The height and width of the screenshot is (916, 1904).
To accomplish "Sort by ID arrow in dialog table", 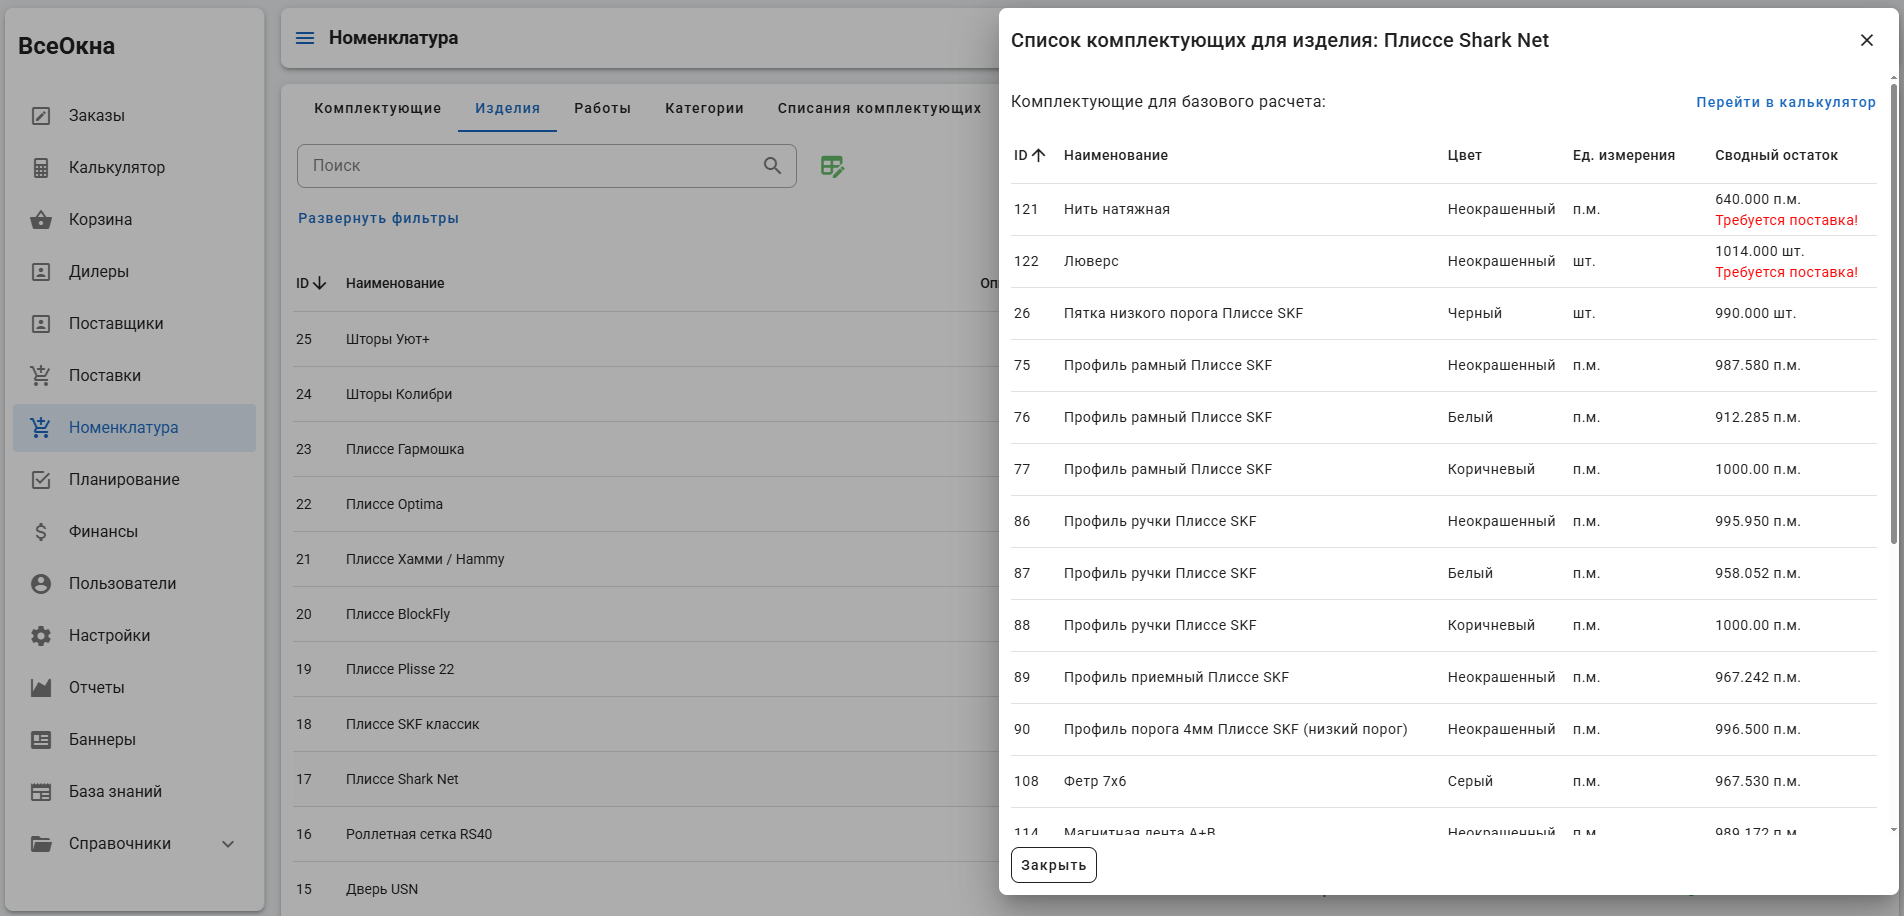I will point(1038,155).
